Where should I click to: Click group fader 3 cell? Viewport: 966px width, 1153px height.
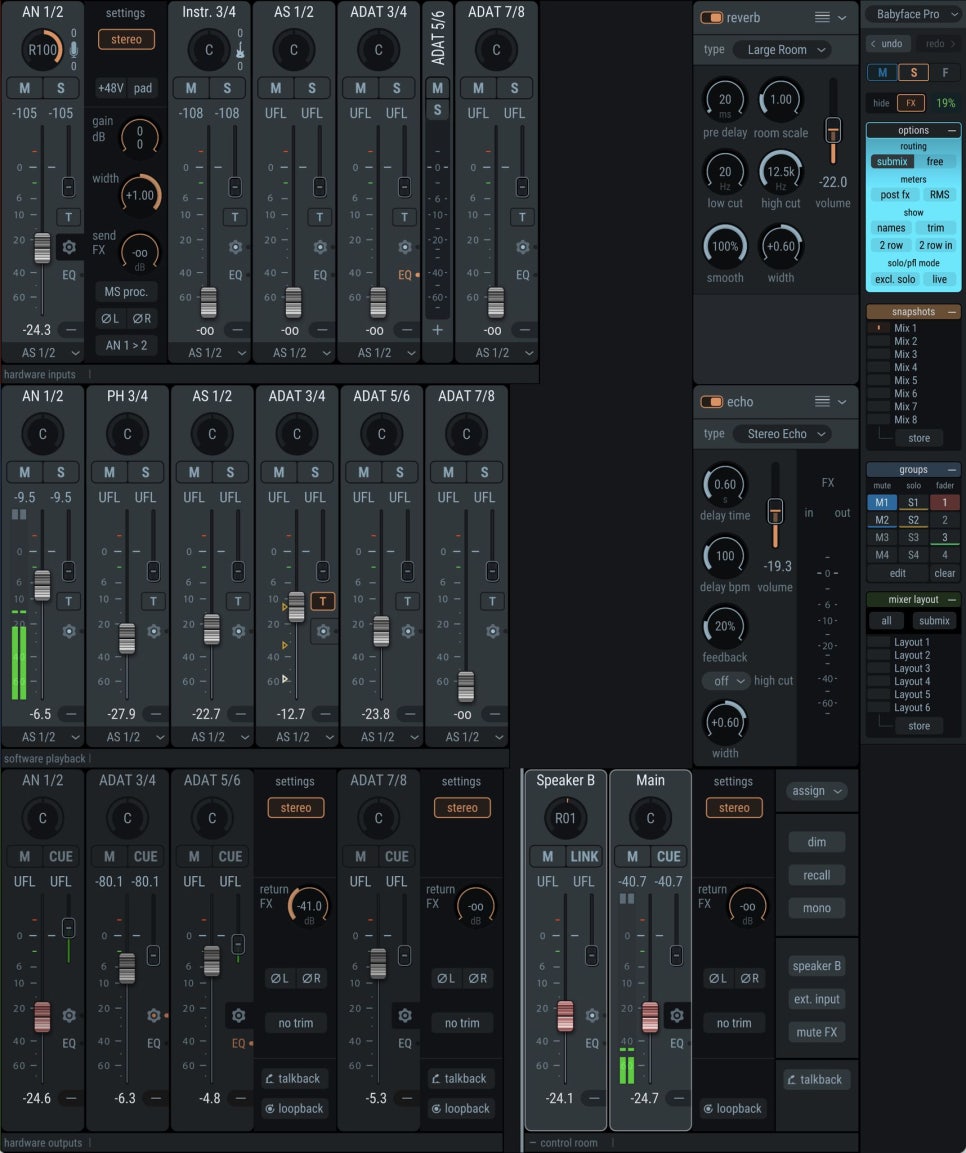pyautogui.click(x=945, y=538)
